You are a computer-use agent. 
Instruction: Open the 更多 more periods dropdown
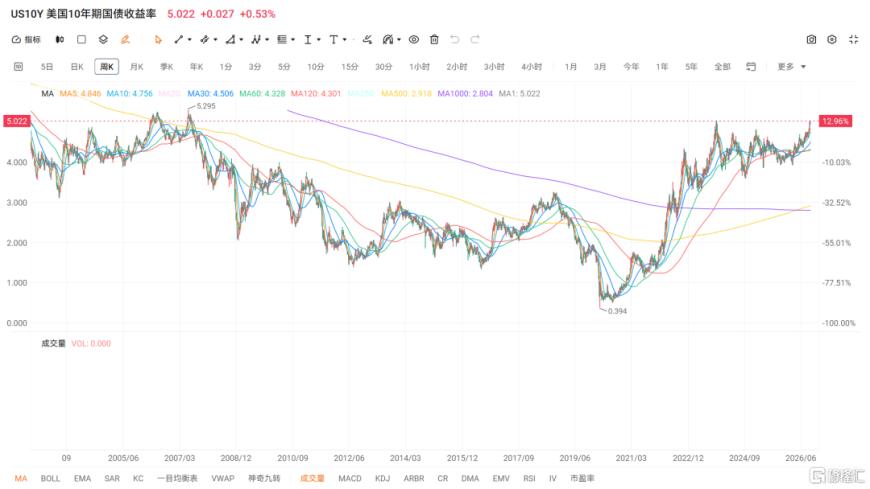pos(791,67)
